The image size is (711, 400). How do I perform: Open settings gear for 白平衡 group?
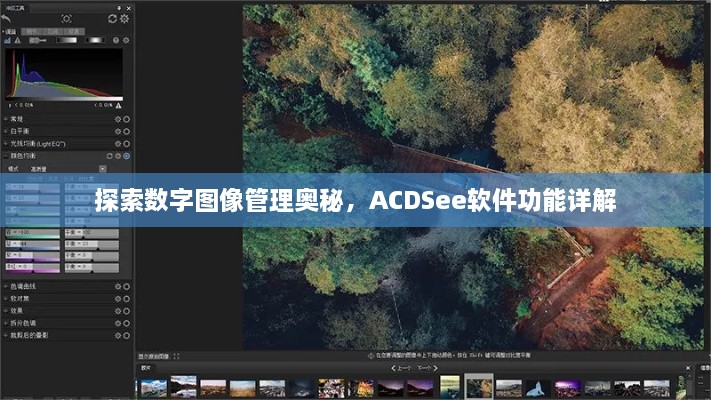tap(118, 132)
